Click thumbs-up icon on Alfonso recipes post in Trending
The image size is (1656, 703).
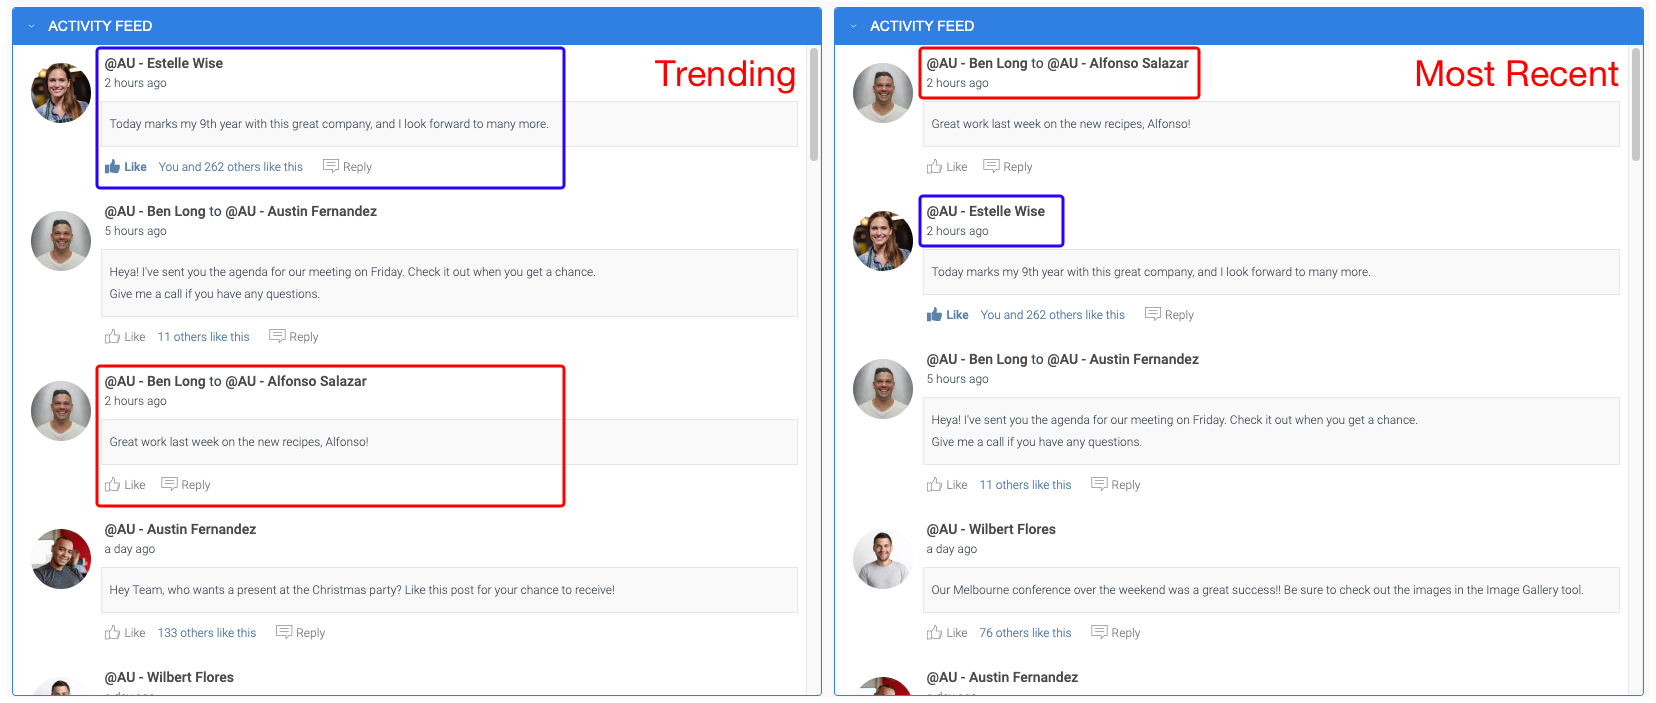tap(113, 485)
